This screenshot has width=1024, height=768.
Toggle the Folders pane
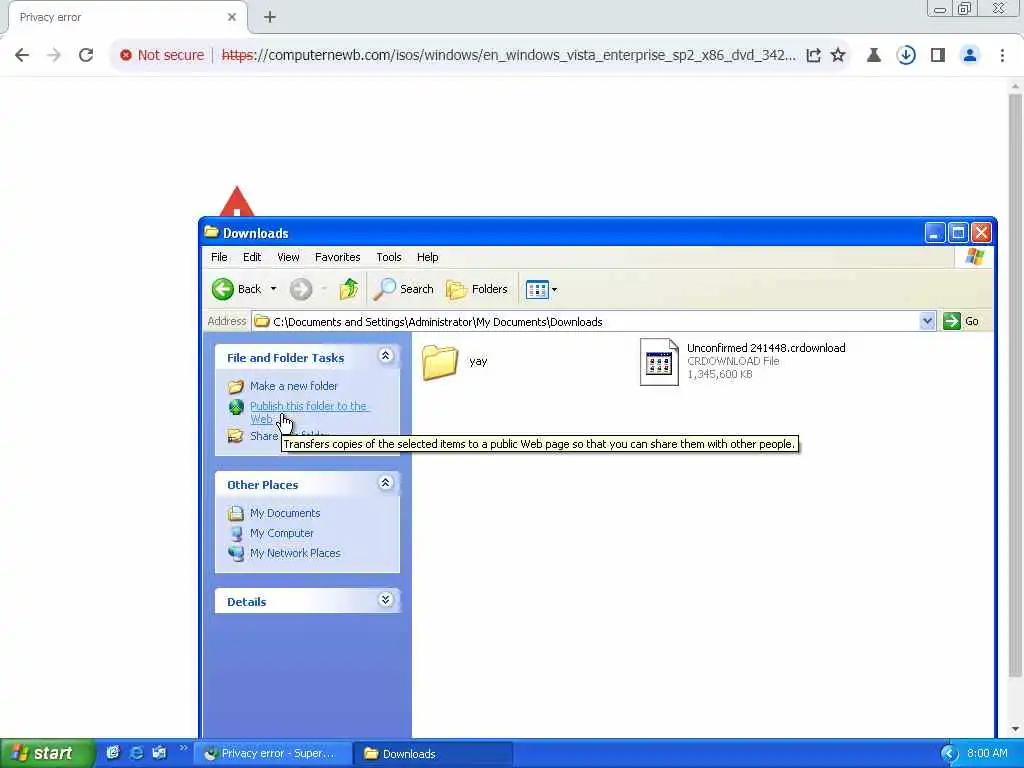477,289
